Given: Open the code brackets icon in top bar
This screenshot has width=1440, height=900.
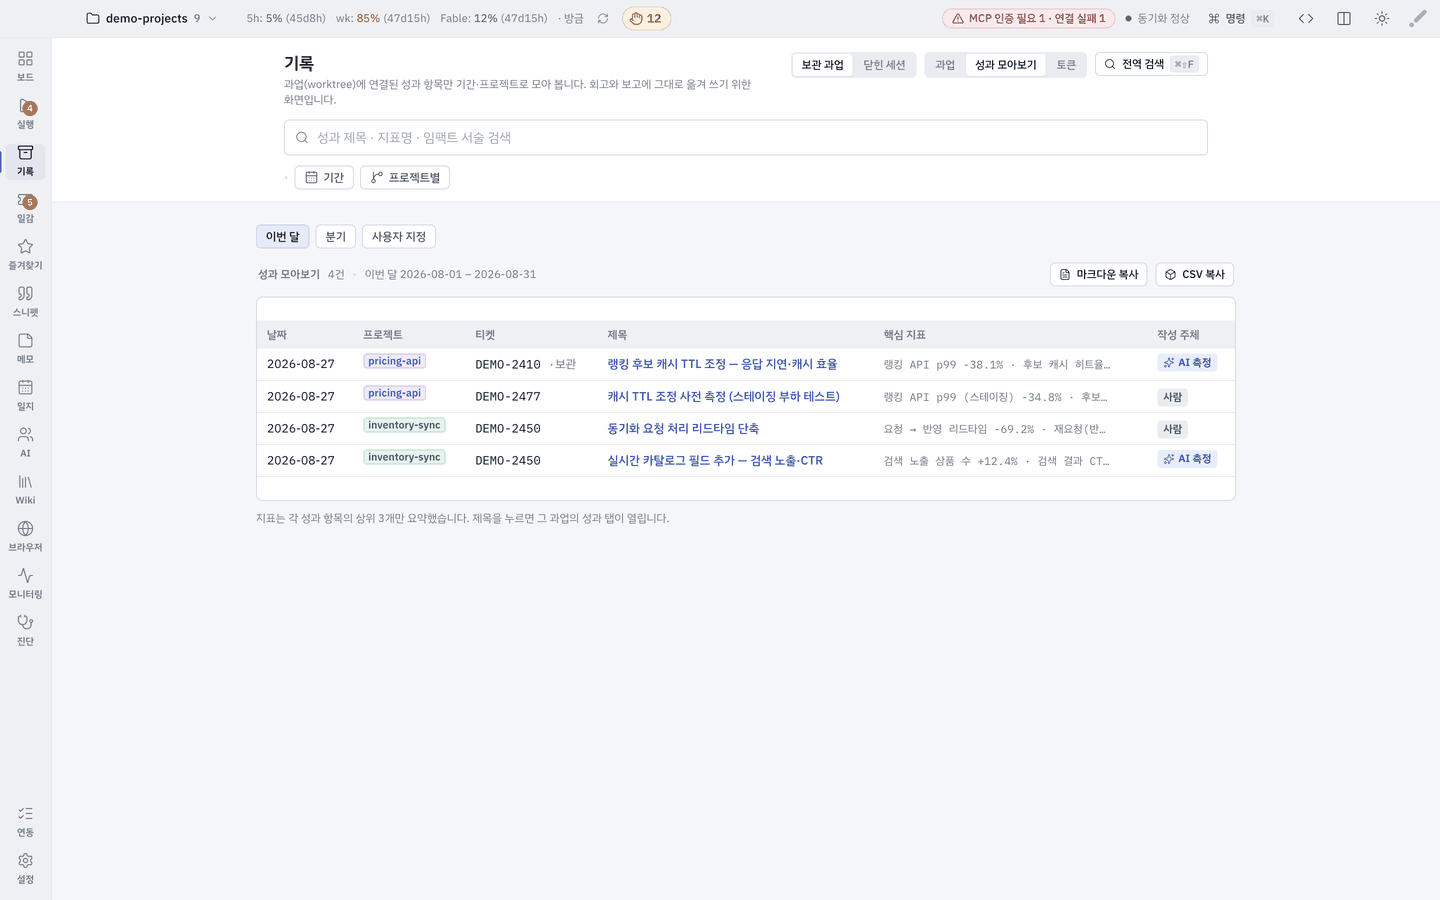Looking at the screenshot, I should (1306, 18).
